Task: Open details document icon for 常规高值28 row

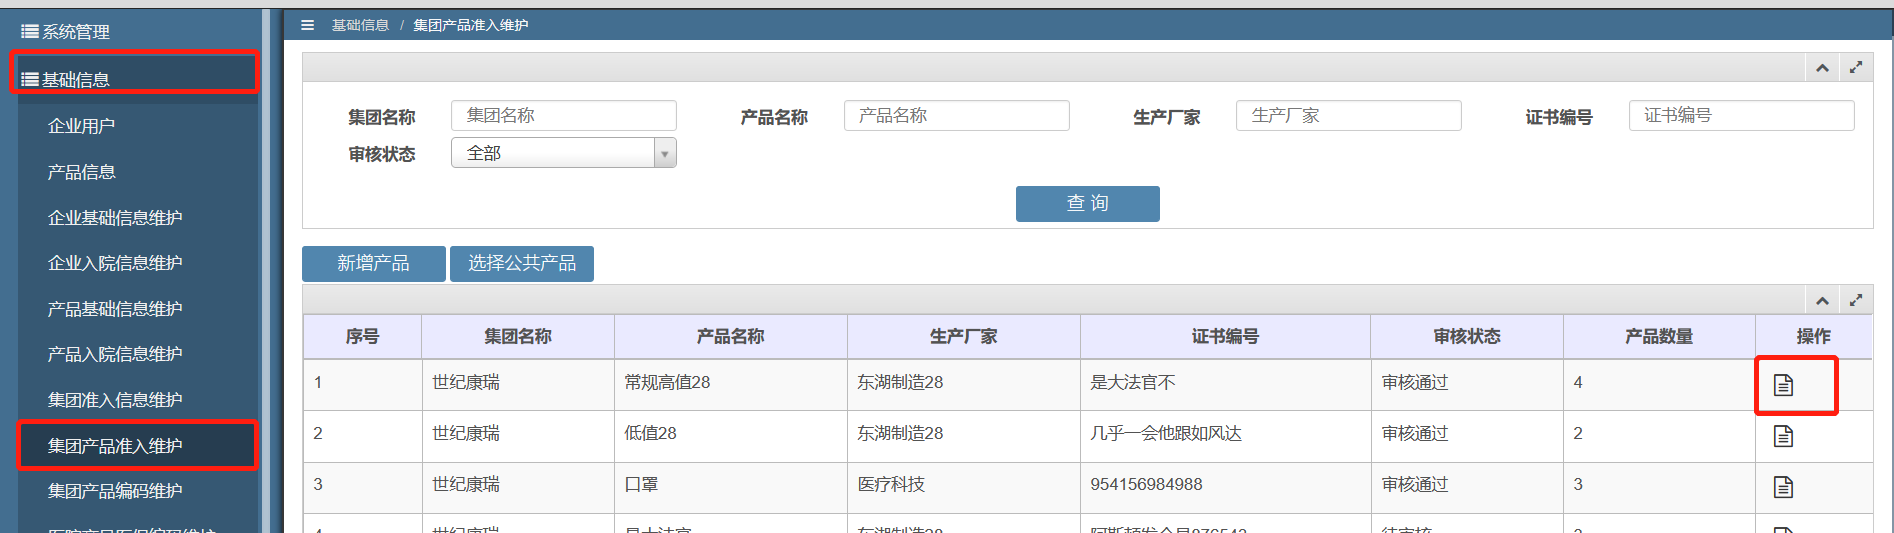Action: [x=1783, y=385]
